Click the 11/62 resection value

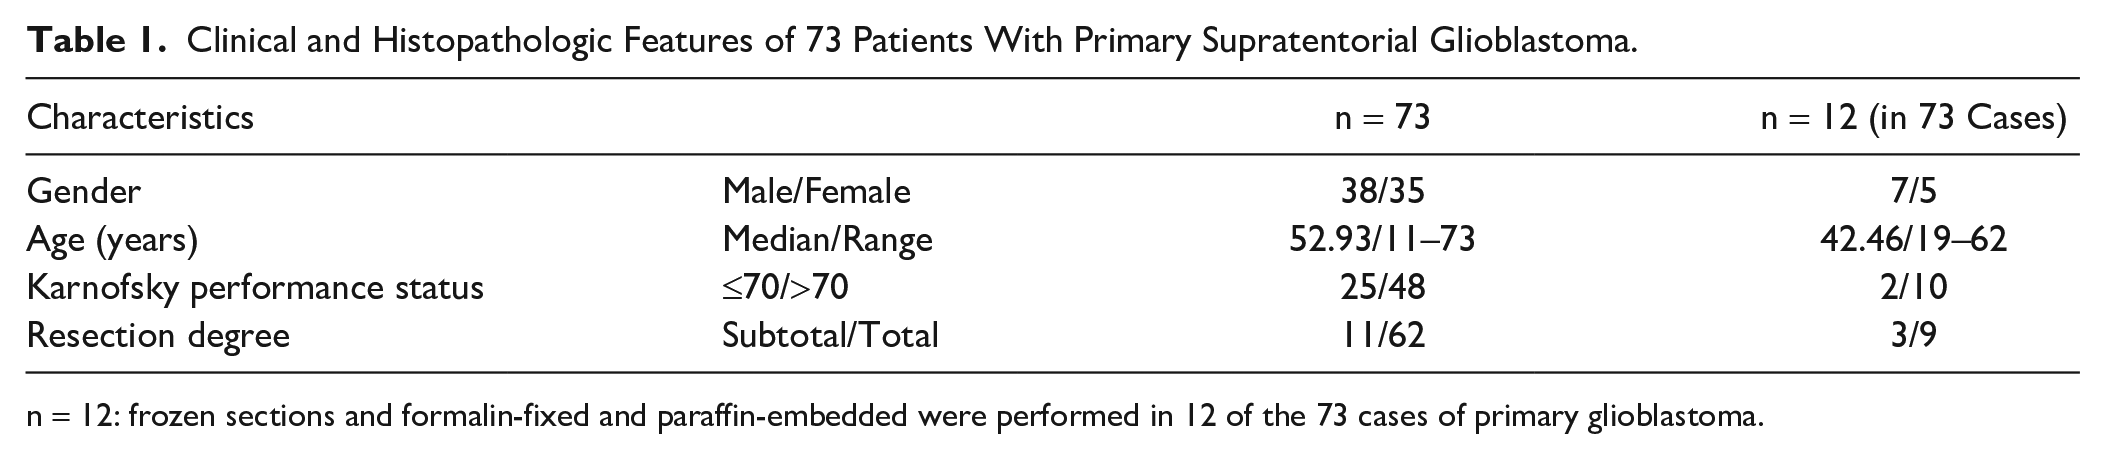[x=1383, y=335]
